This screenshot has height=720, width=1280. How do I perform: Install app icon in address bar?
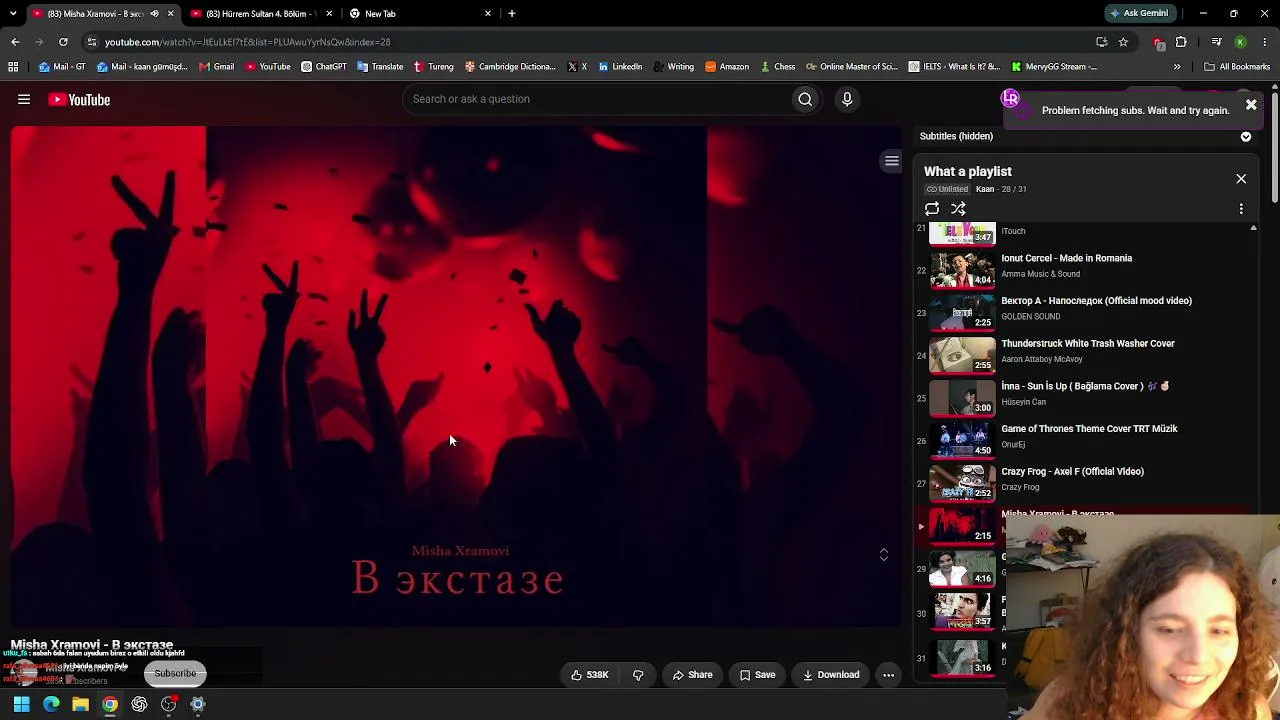(x=1101, y=42)
